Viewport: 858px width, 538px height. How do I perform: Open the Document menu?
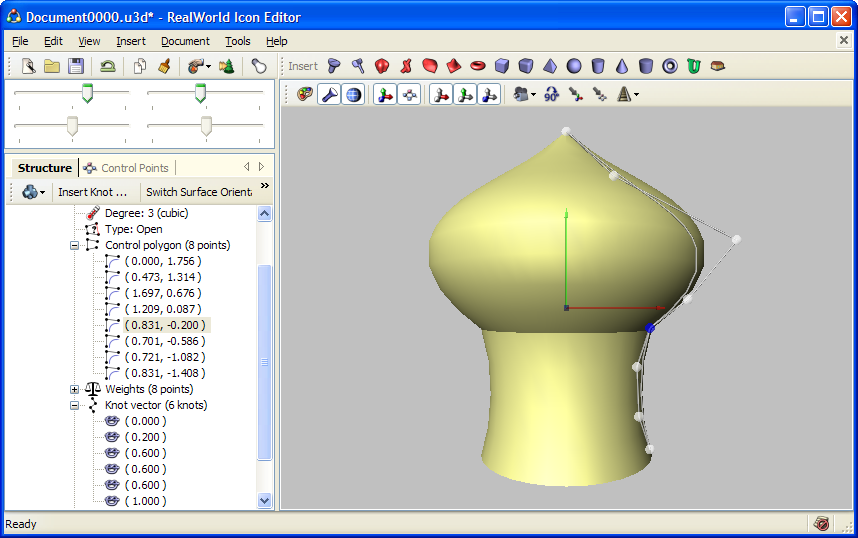(x=185, y=41)
